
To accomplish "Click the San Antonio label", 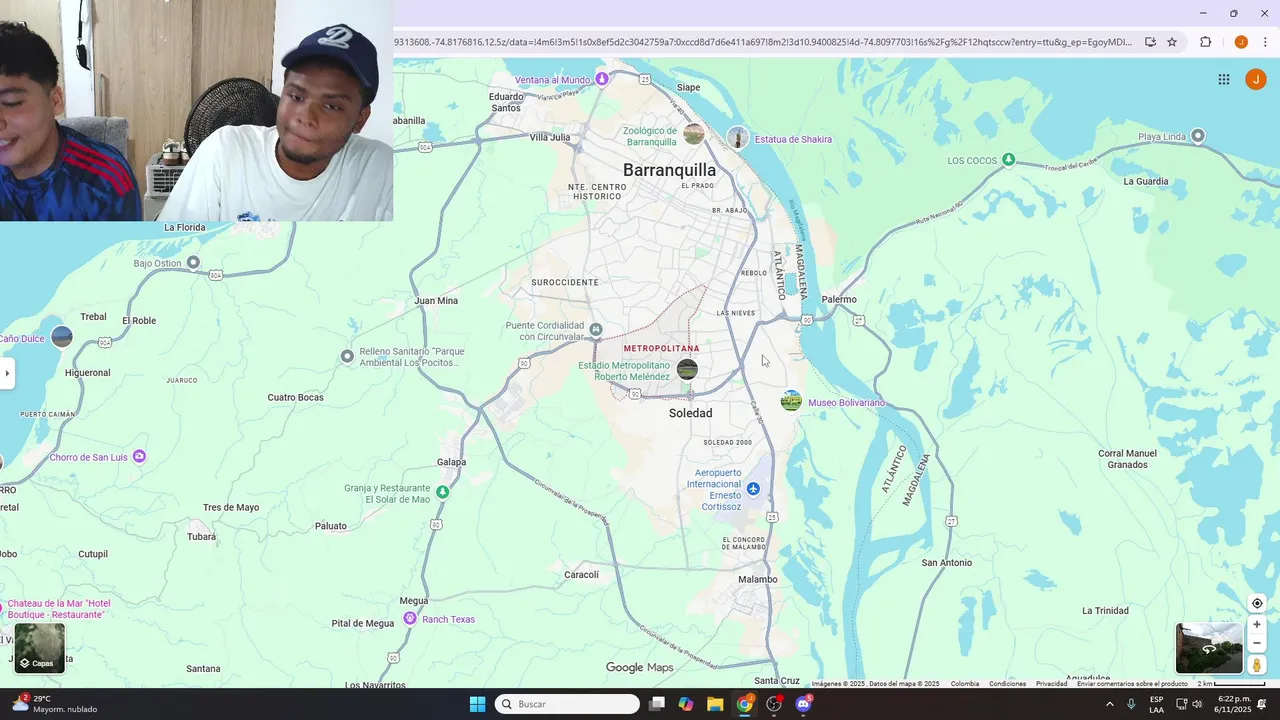I will (946, 563).
